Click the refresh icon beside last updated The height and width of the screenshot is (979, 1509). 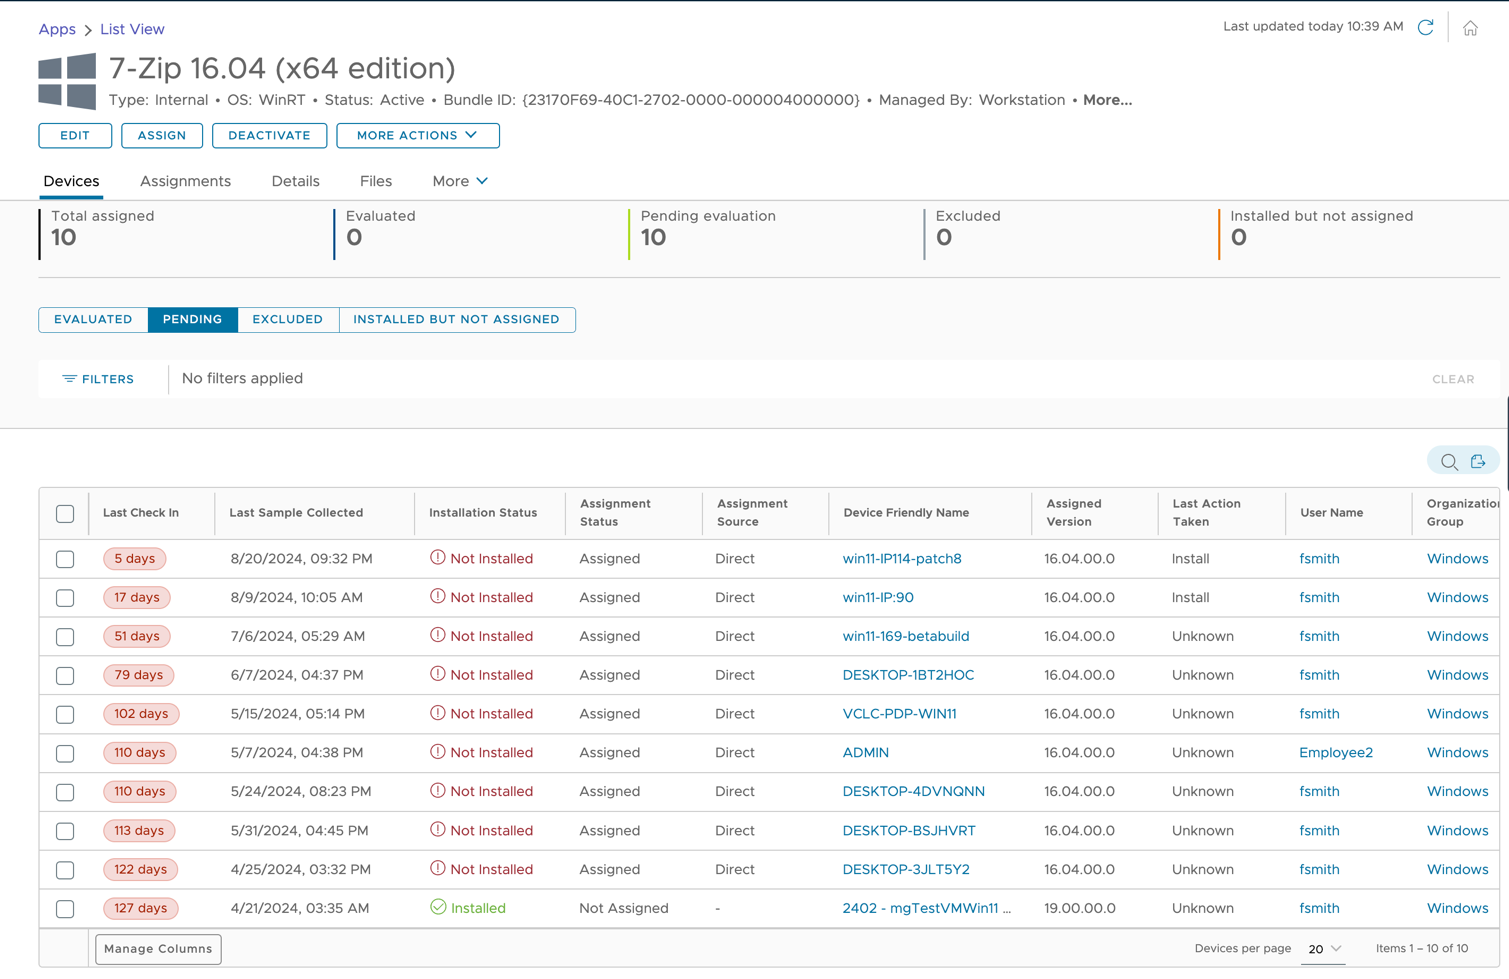(1425, 28)
